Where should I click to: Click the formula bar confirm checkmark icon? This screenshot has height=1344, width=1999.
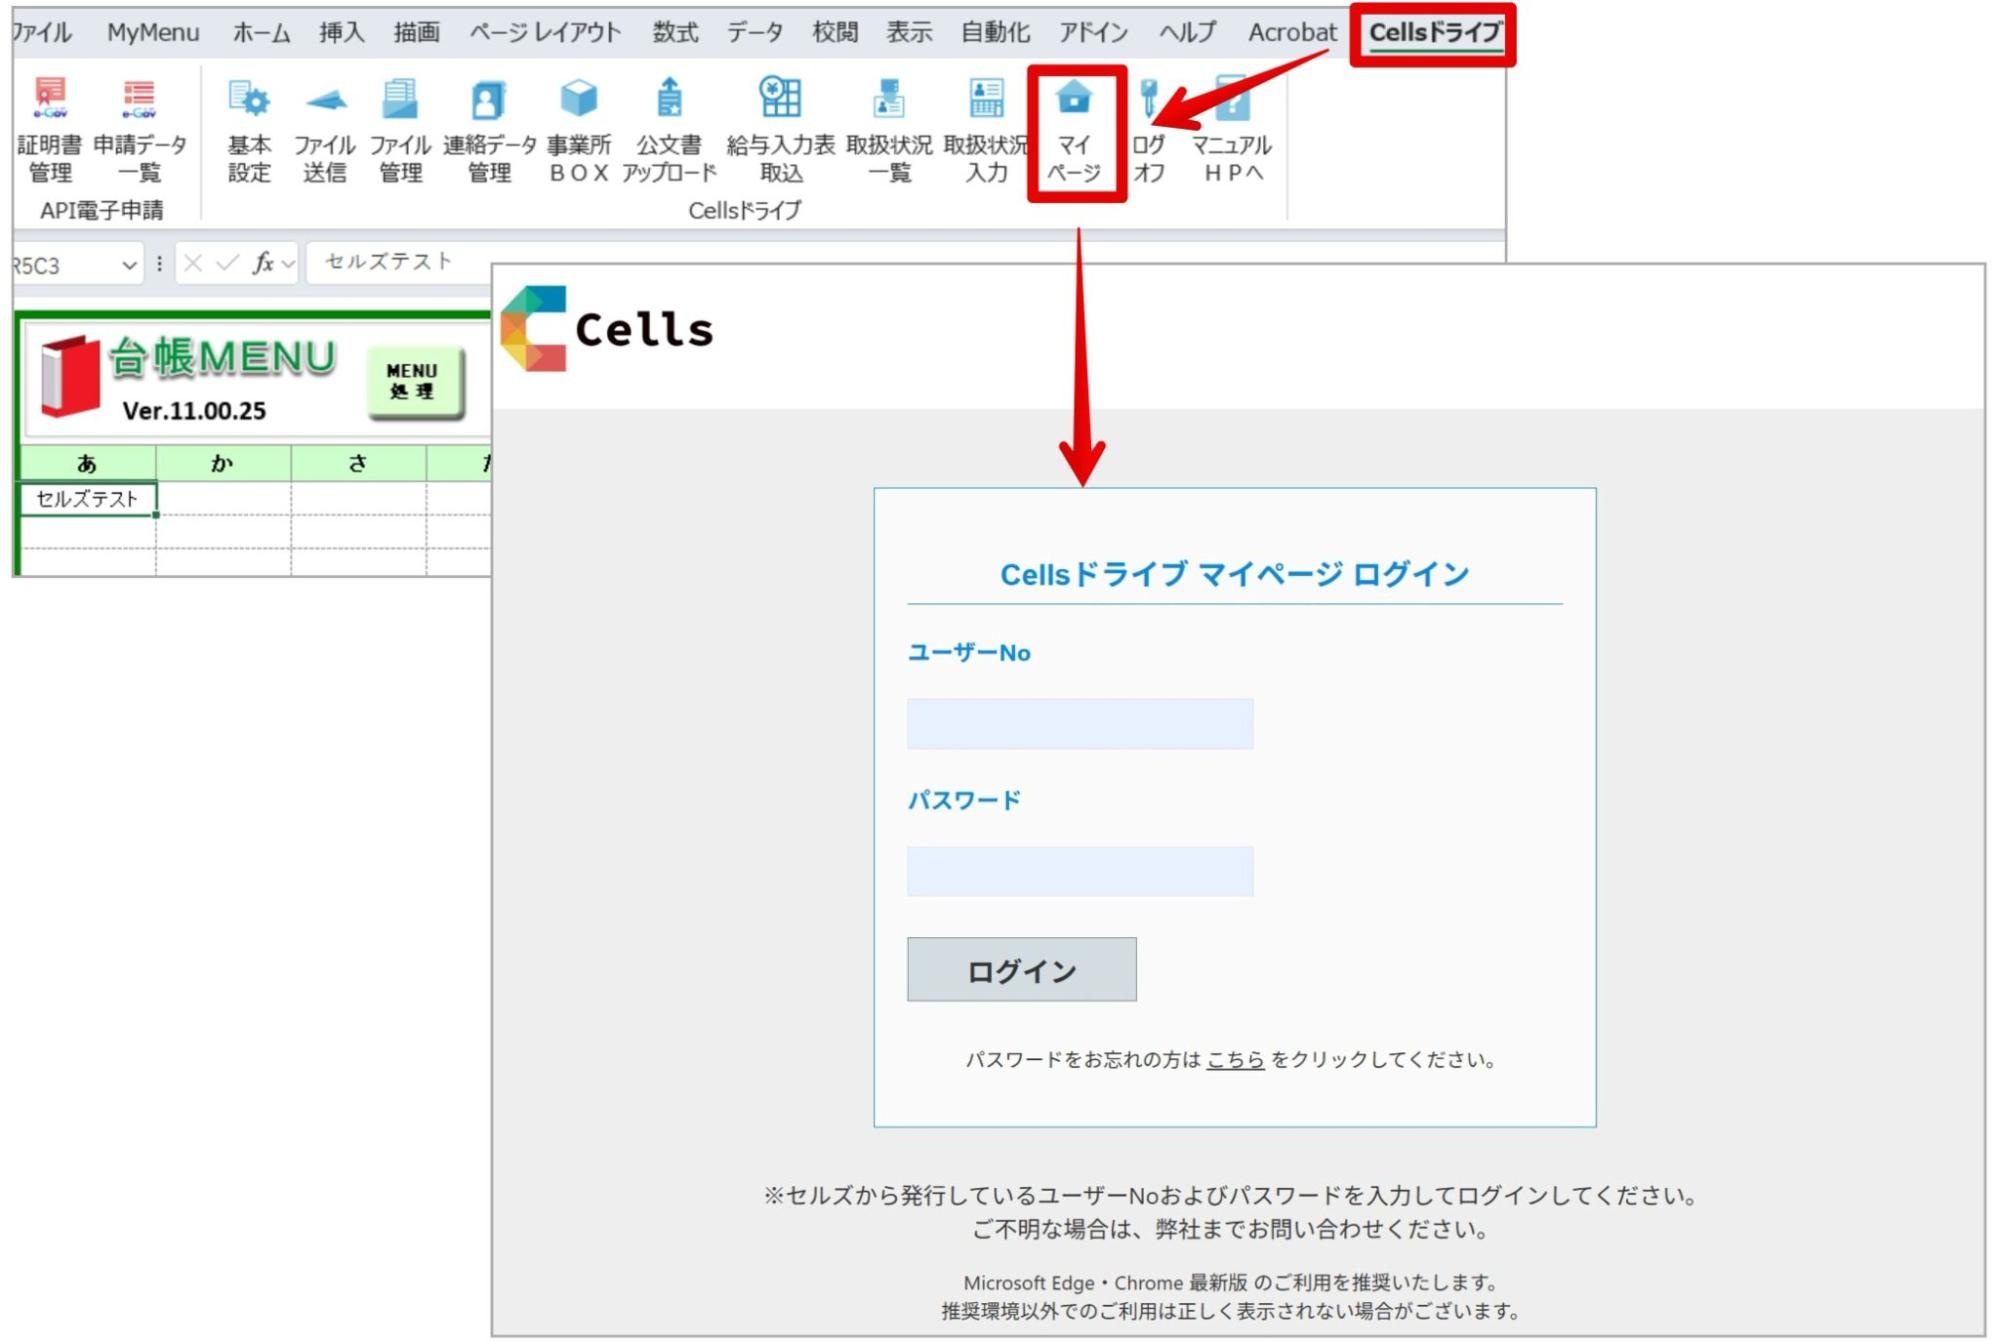click(x=228, y=263)
